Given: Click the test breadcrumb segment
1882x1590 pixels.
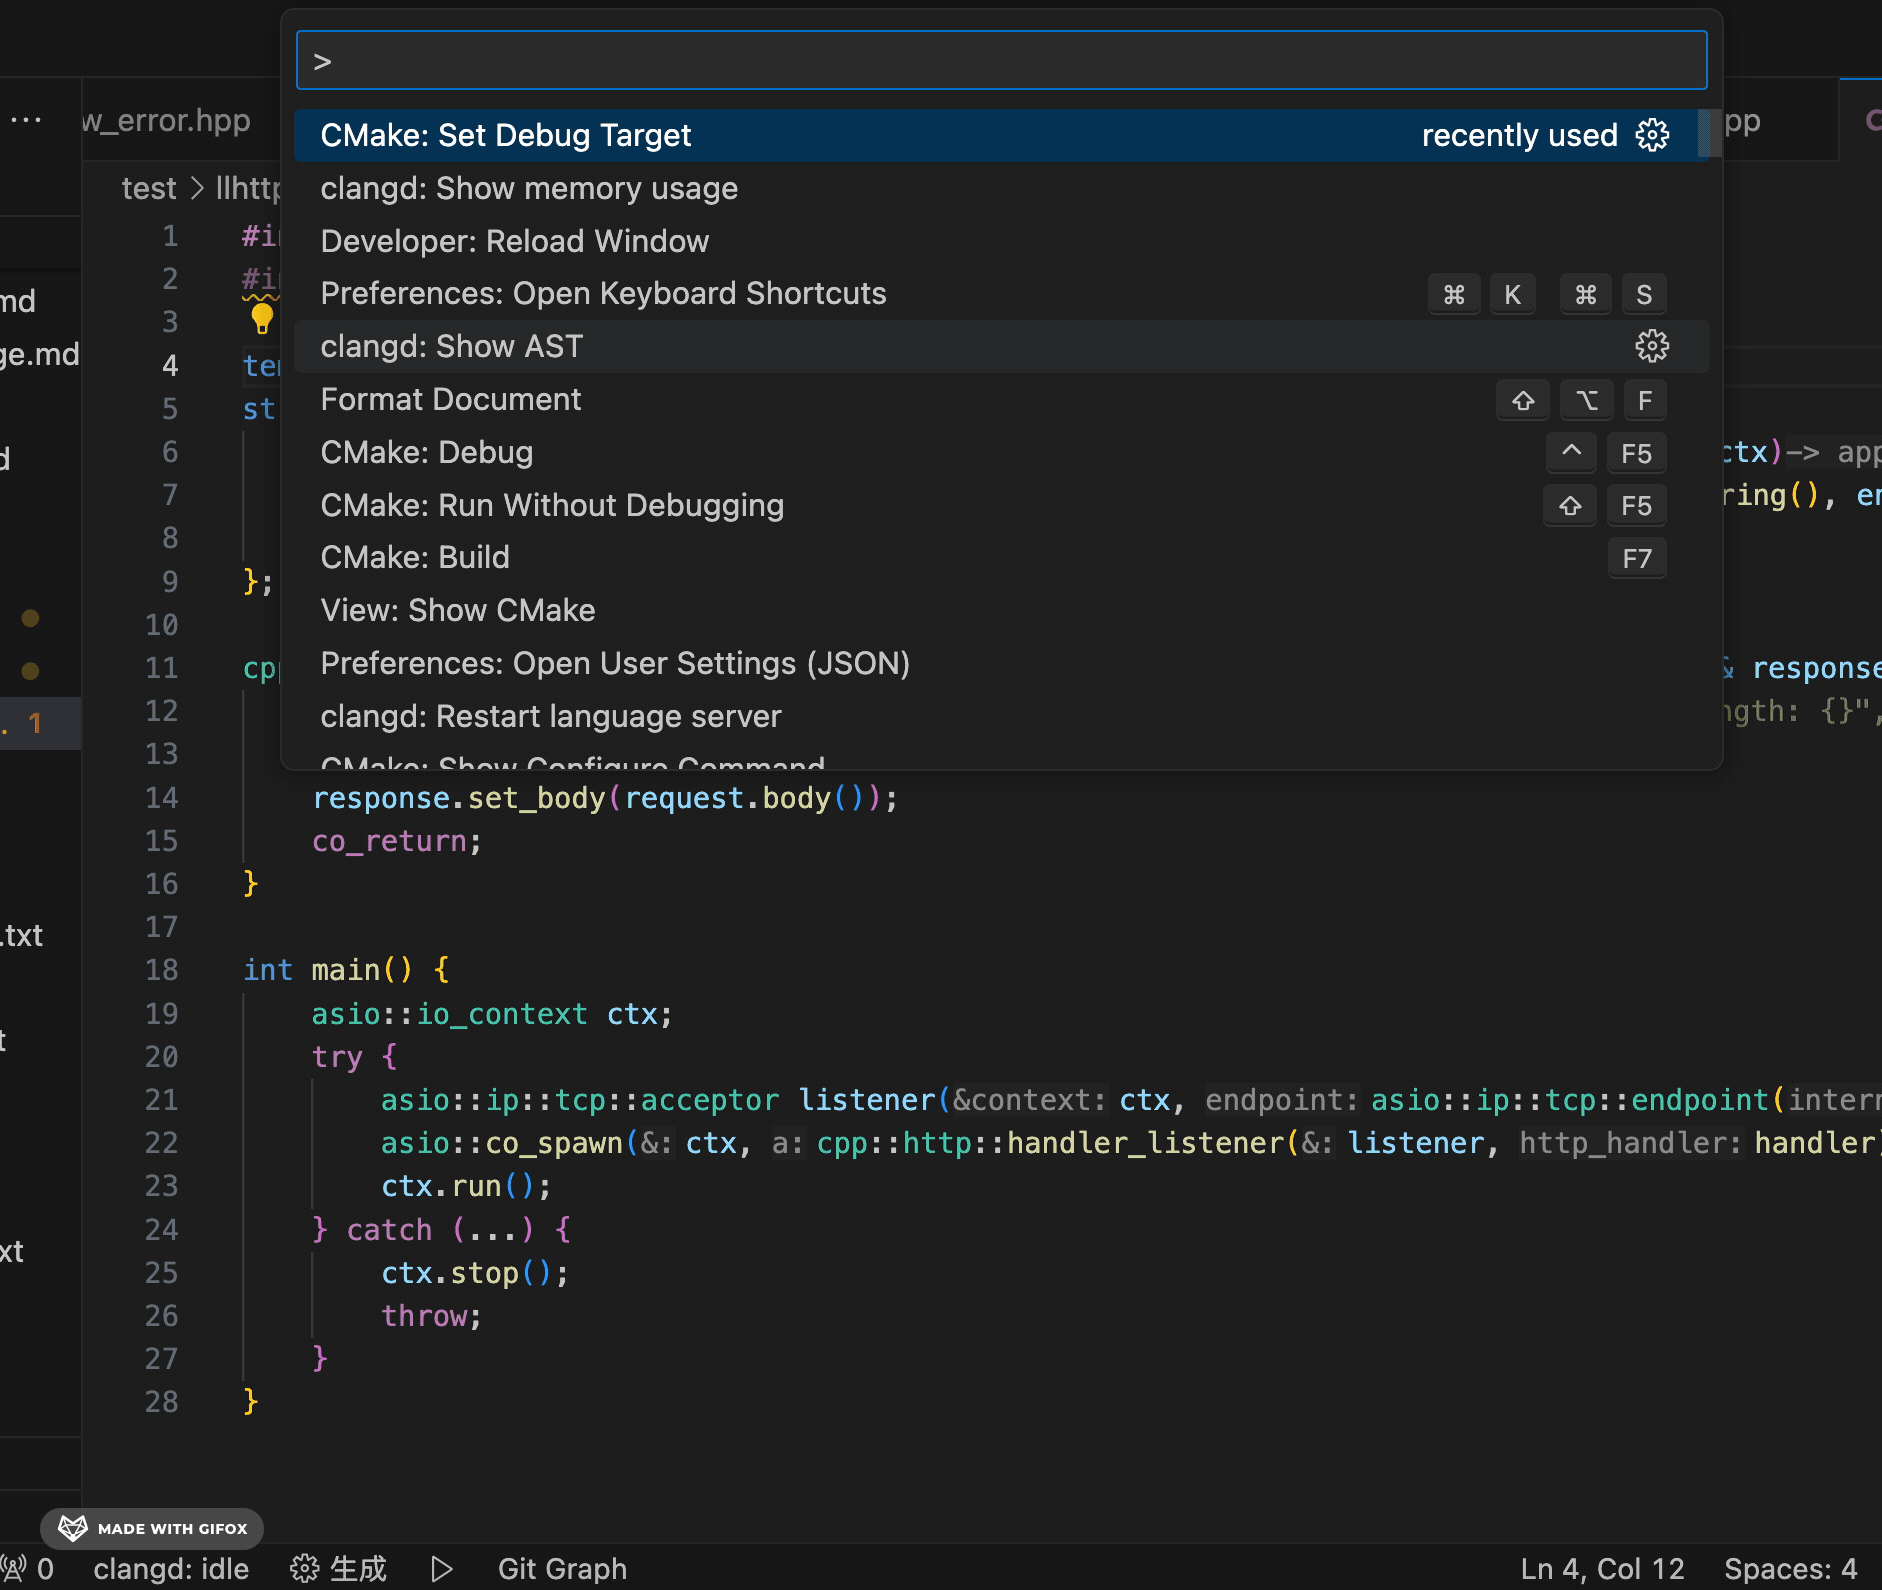Looking at the screenshot, I should [x=148, y=188].
